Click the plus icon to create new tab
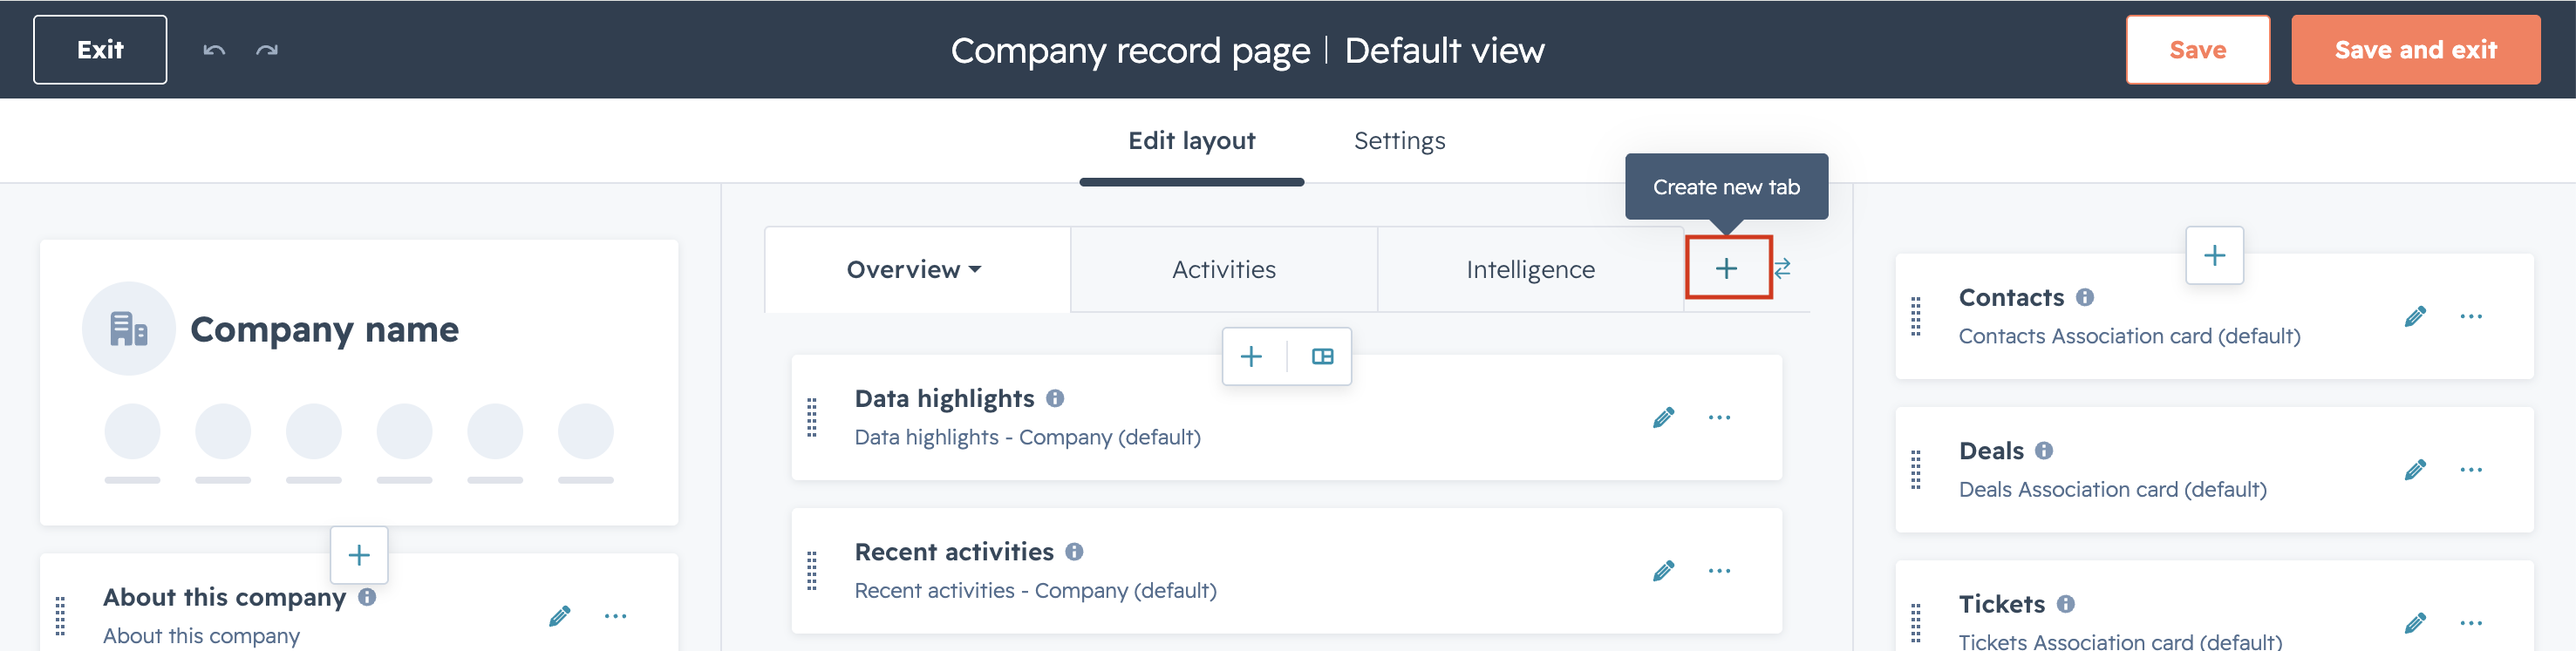This screenshot has height=651, width=2576. (1727, 268)
